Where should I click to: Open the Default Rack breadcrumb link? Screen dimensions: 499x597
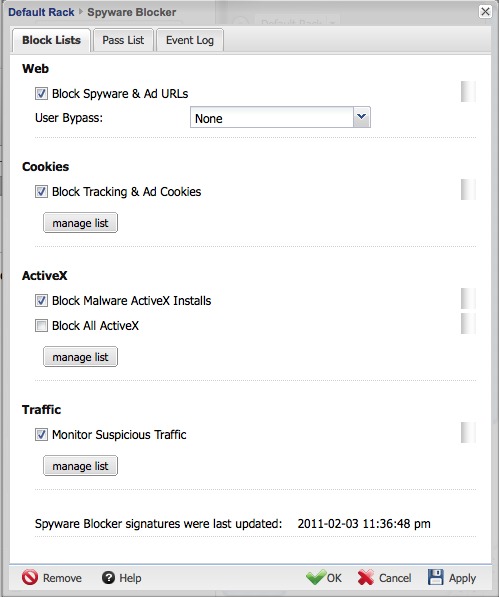point(41,12)
